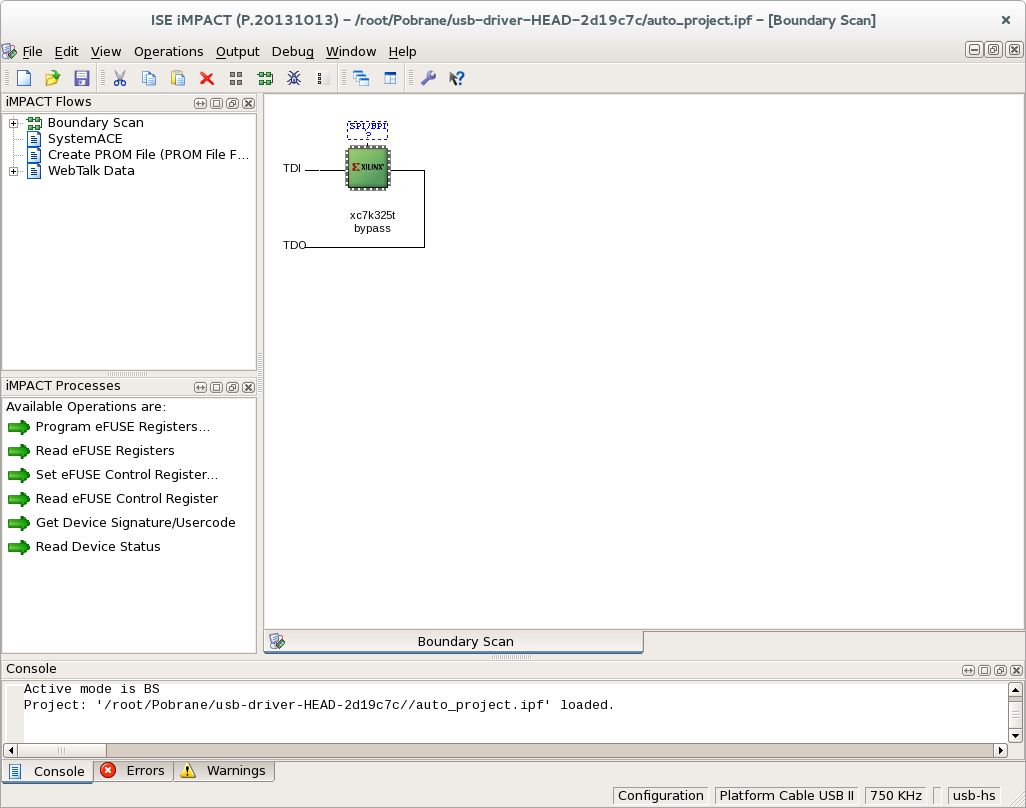This screenshot has height=808, width=1026.
Task: Run Program eFUSE Registers operation
Action: tap(122, 427)
